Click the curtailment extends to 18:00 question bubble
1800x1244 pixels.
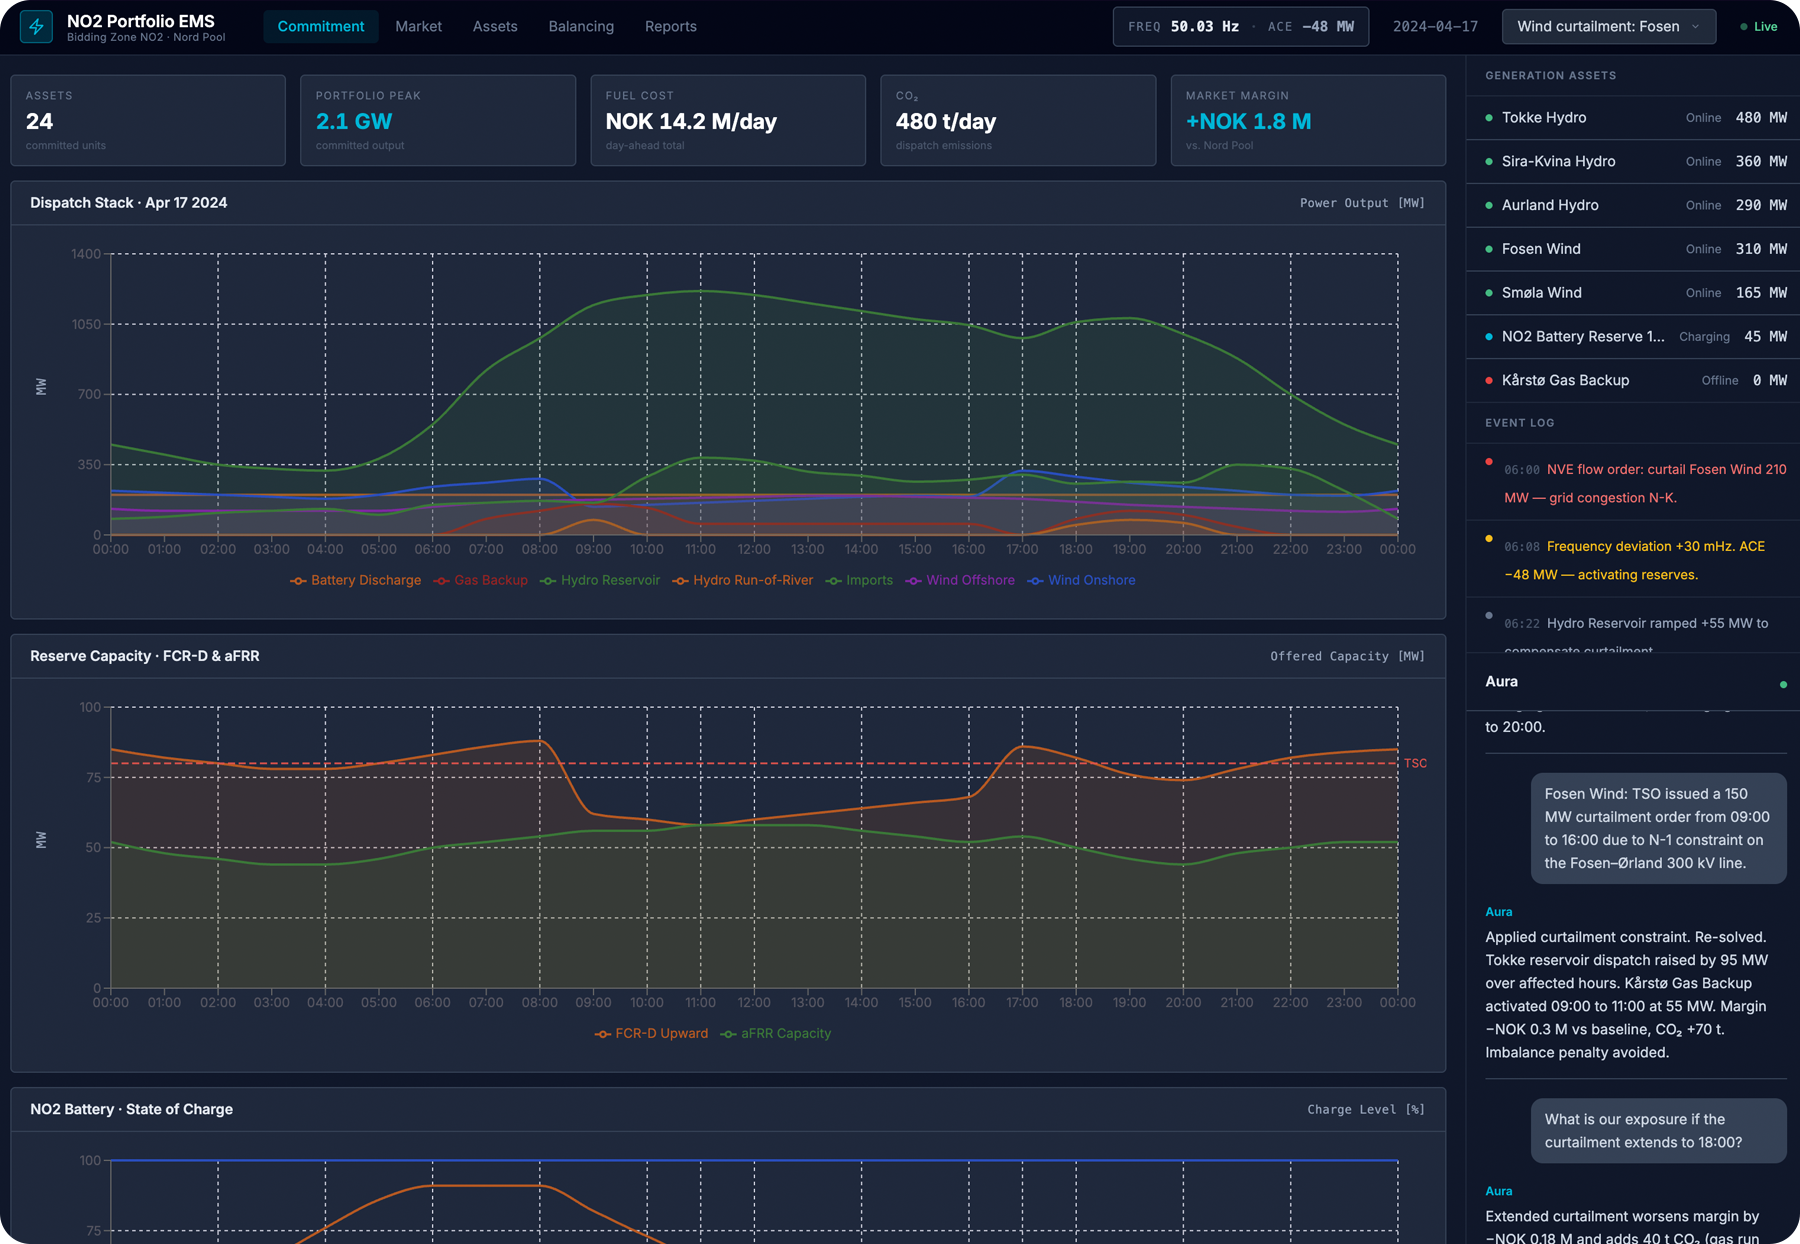[x=1659, y=1131]
